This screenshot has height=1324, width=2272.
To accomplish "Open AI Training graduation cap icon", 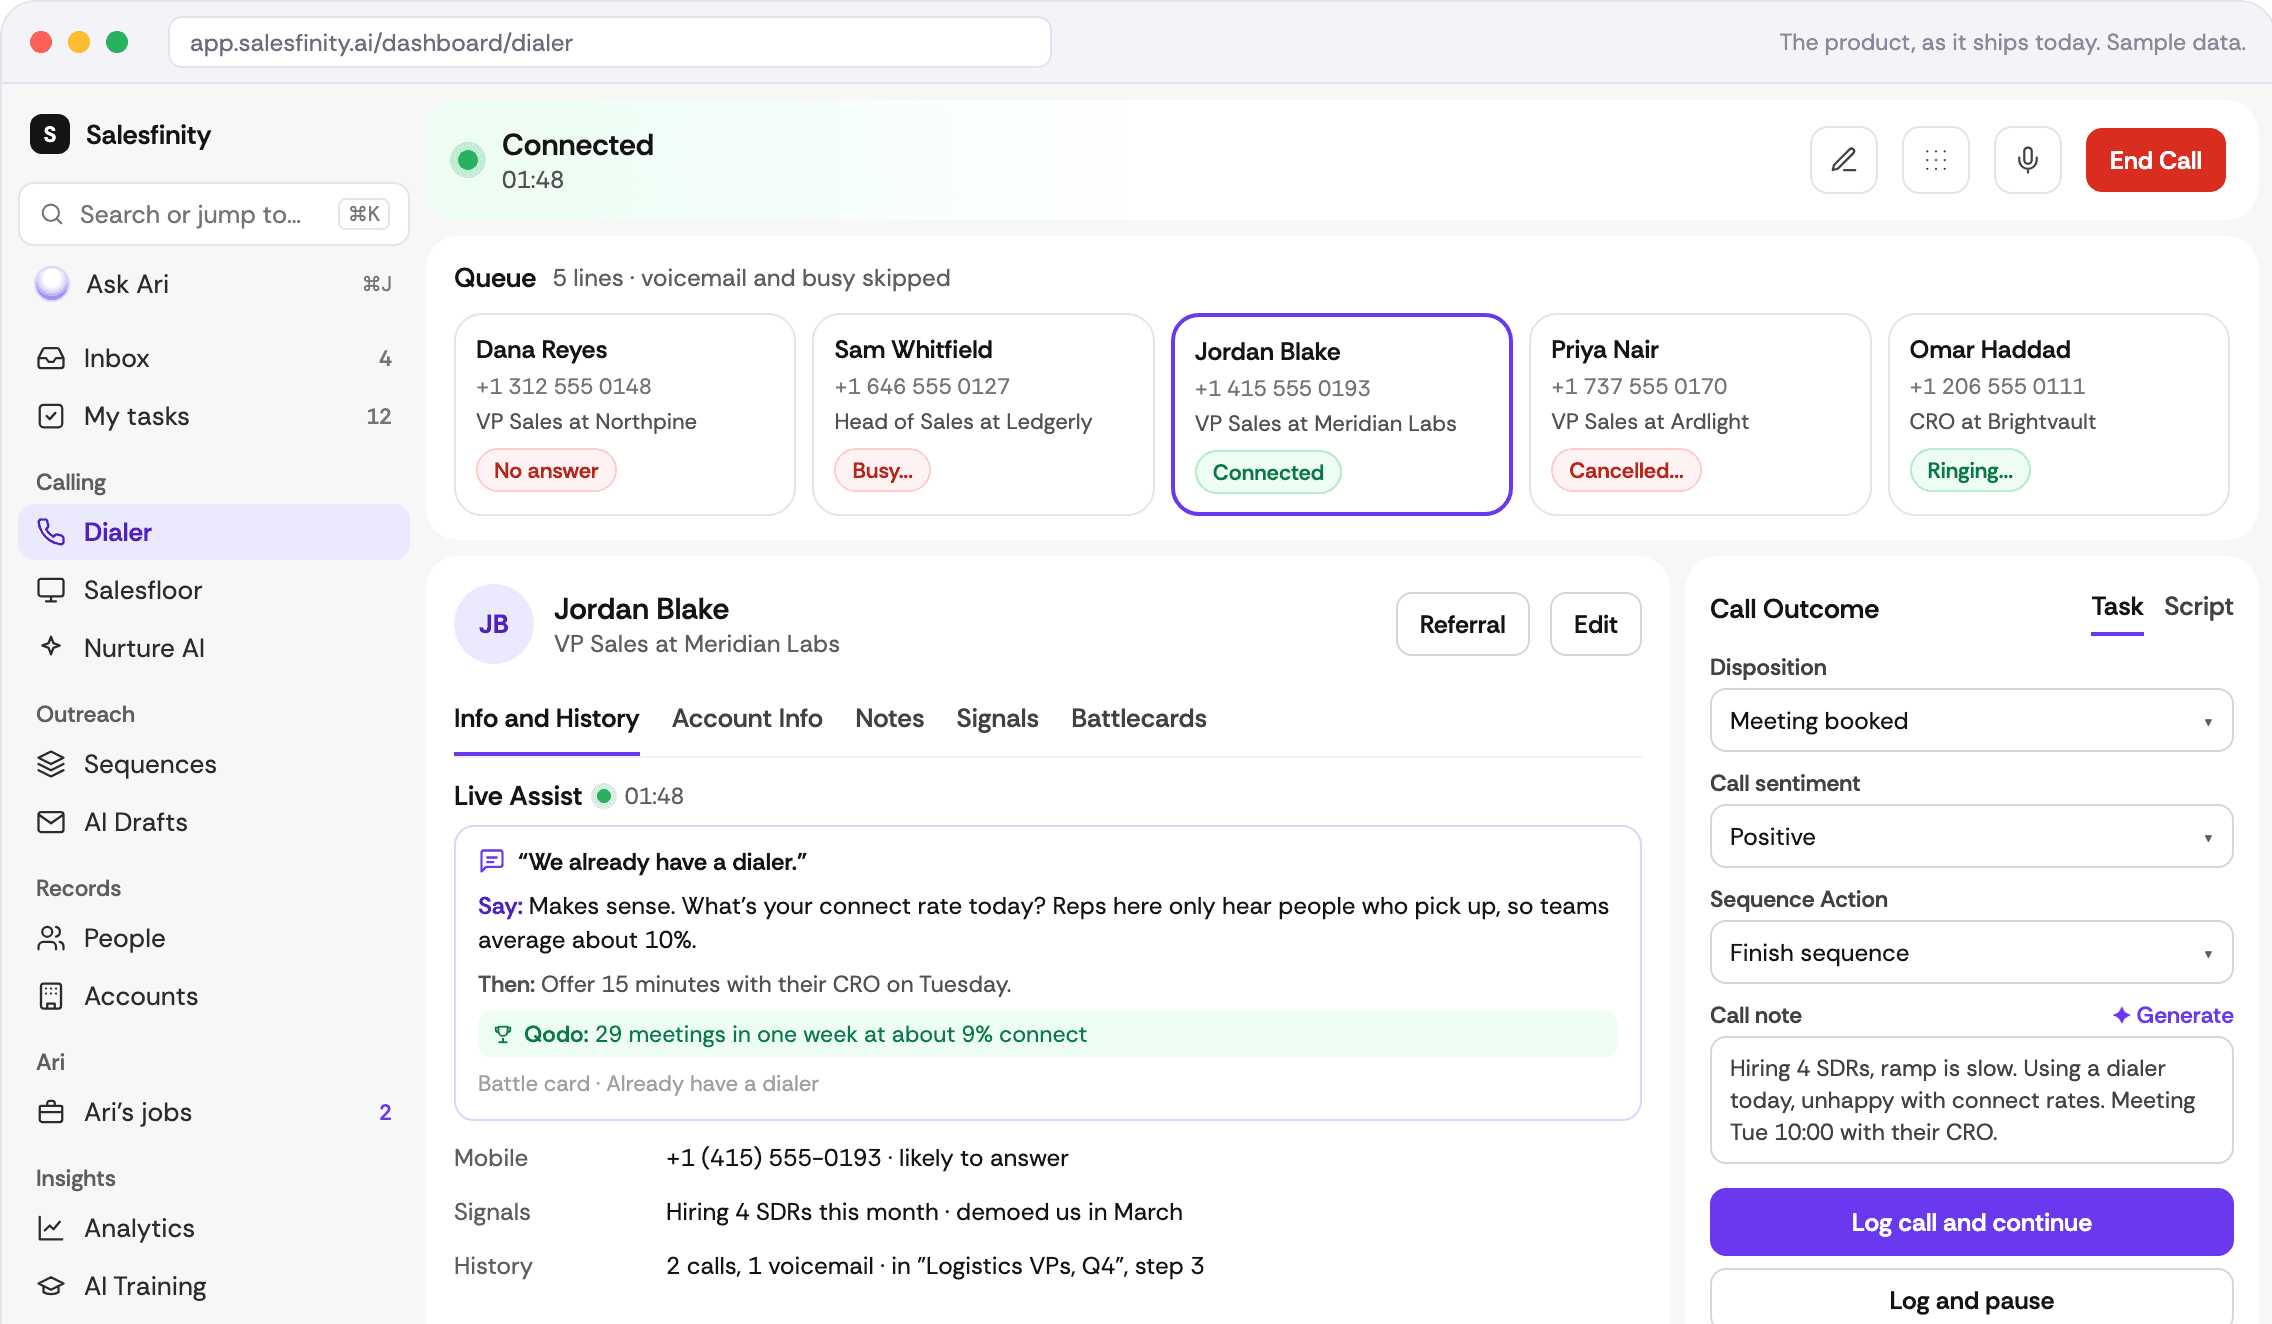I will pos(51,1286).
